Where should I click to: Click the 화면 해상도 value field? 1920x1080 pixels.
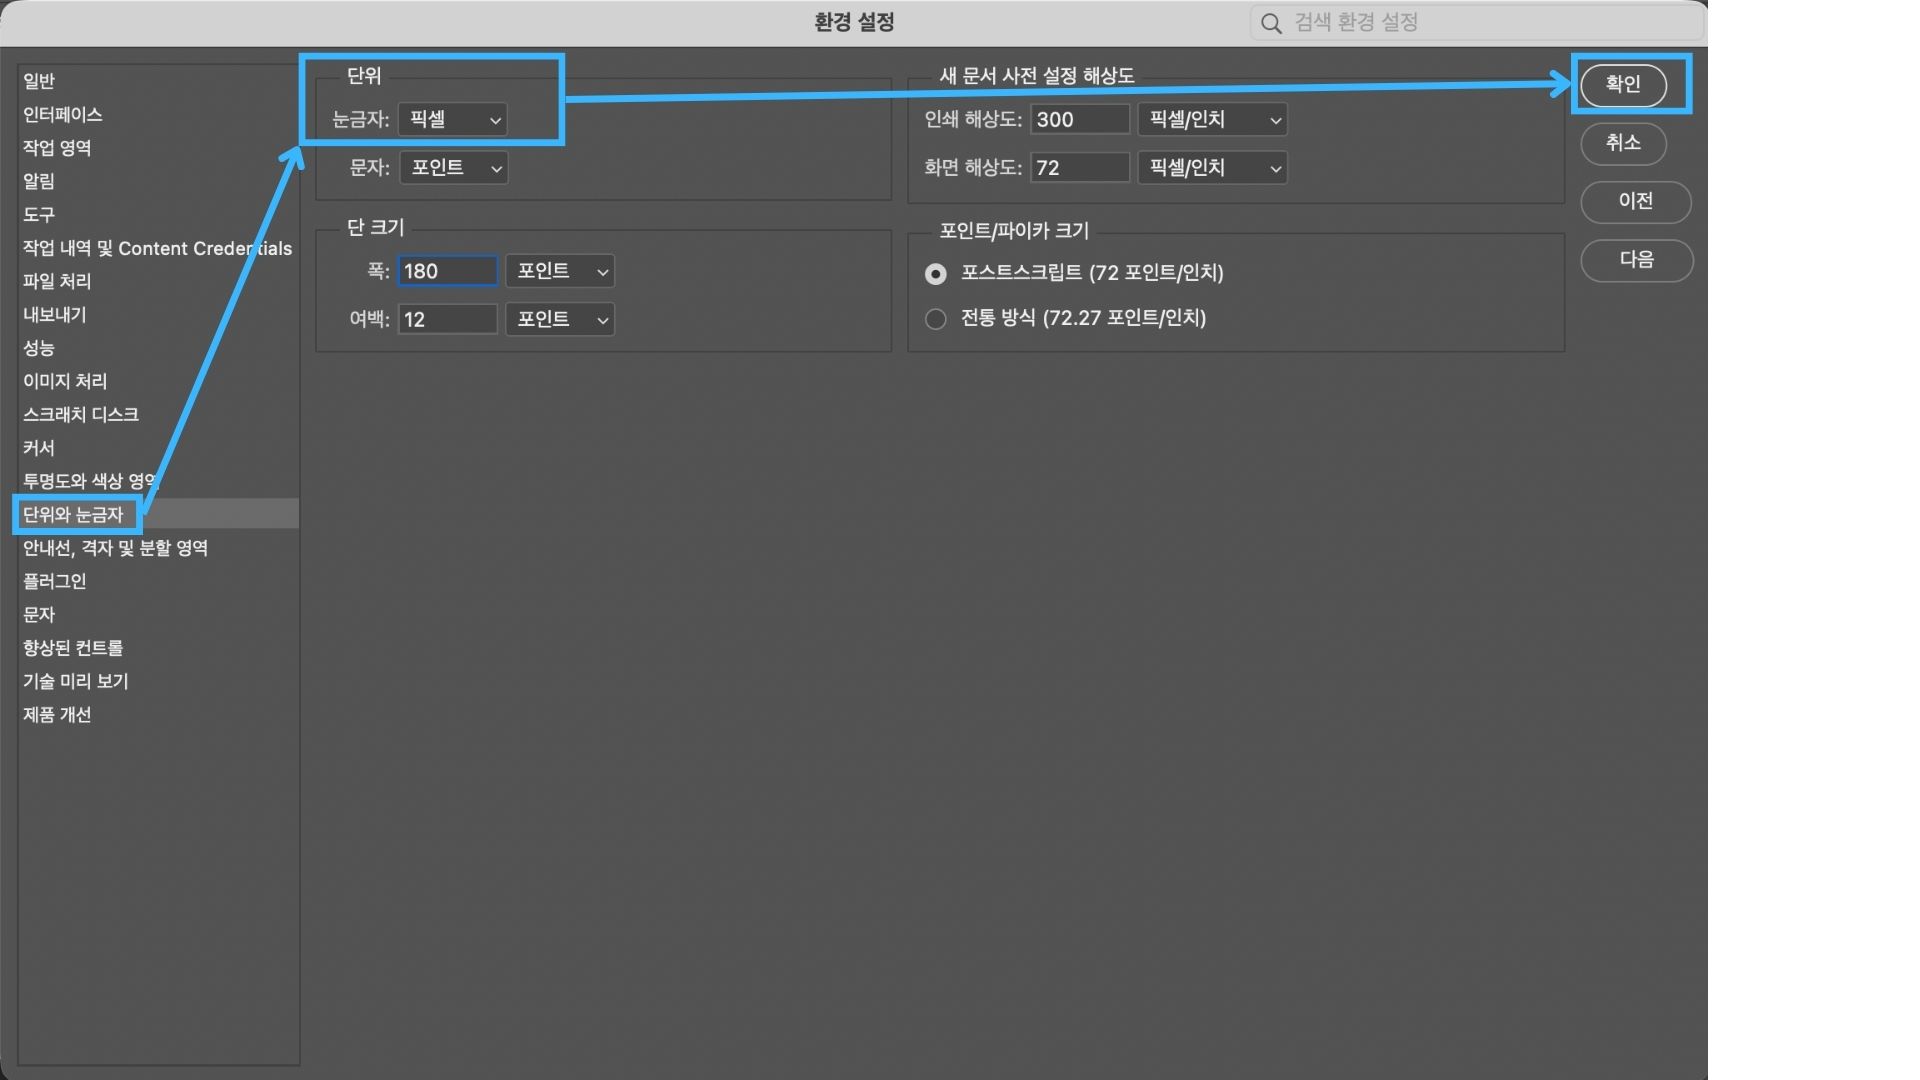point(1080,167)
